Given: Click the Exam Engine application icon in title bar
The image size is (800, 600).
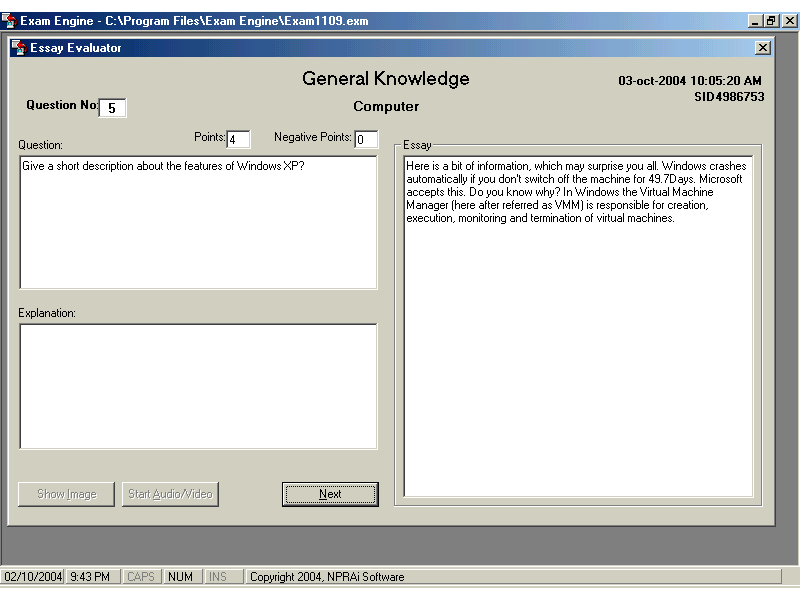Looking at the screenshot, I should (9, 20).
